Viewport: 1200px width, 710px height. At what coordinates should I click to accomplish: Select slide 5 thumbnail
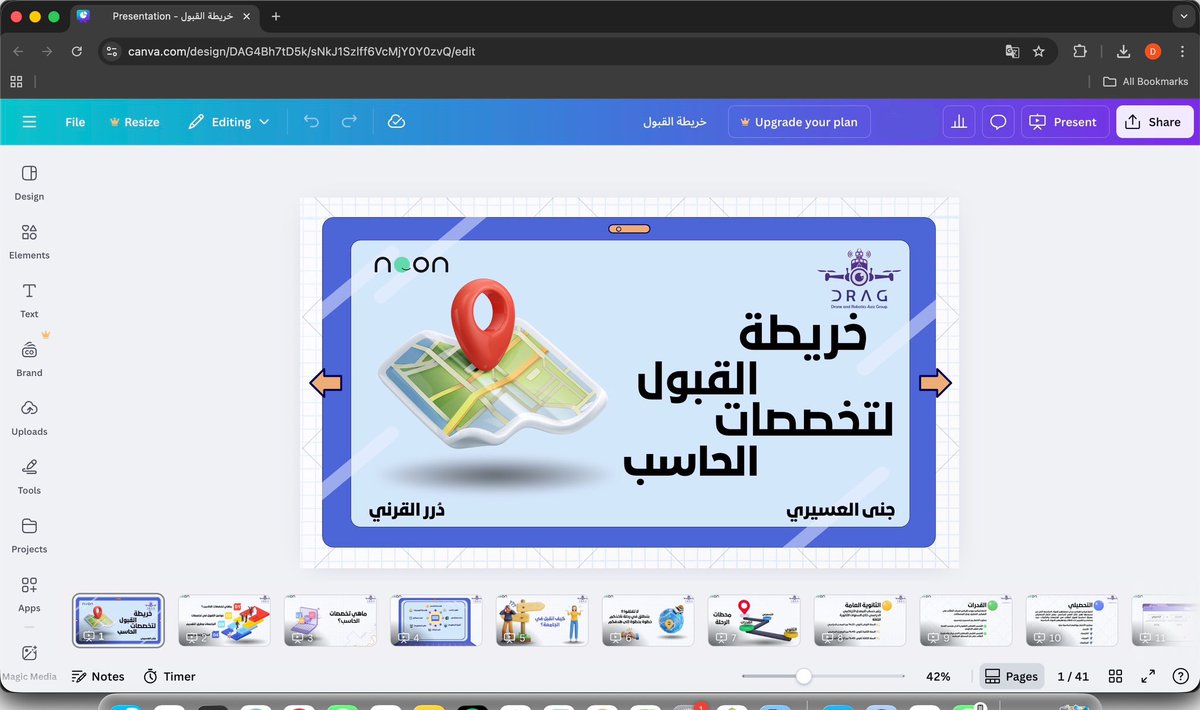point(542,618)
